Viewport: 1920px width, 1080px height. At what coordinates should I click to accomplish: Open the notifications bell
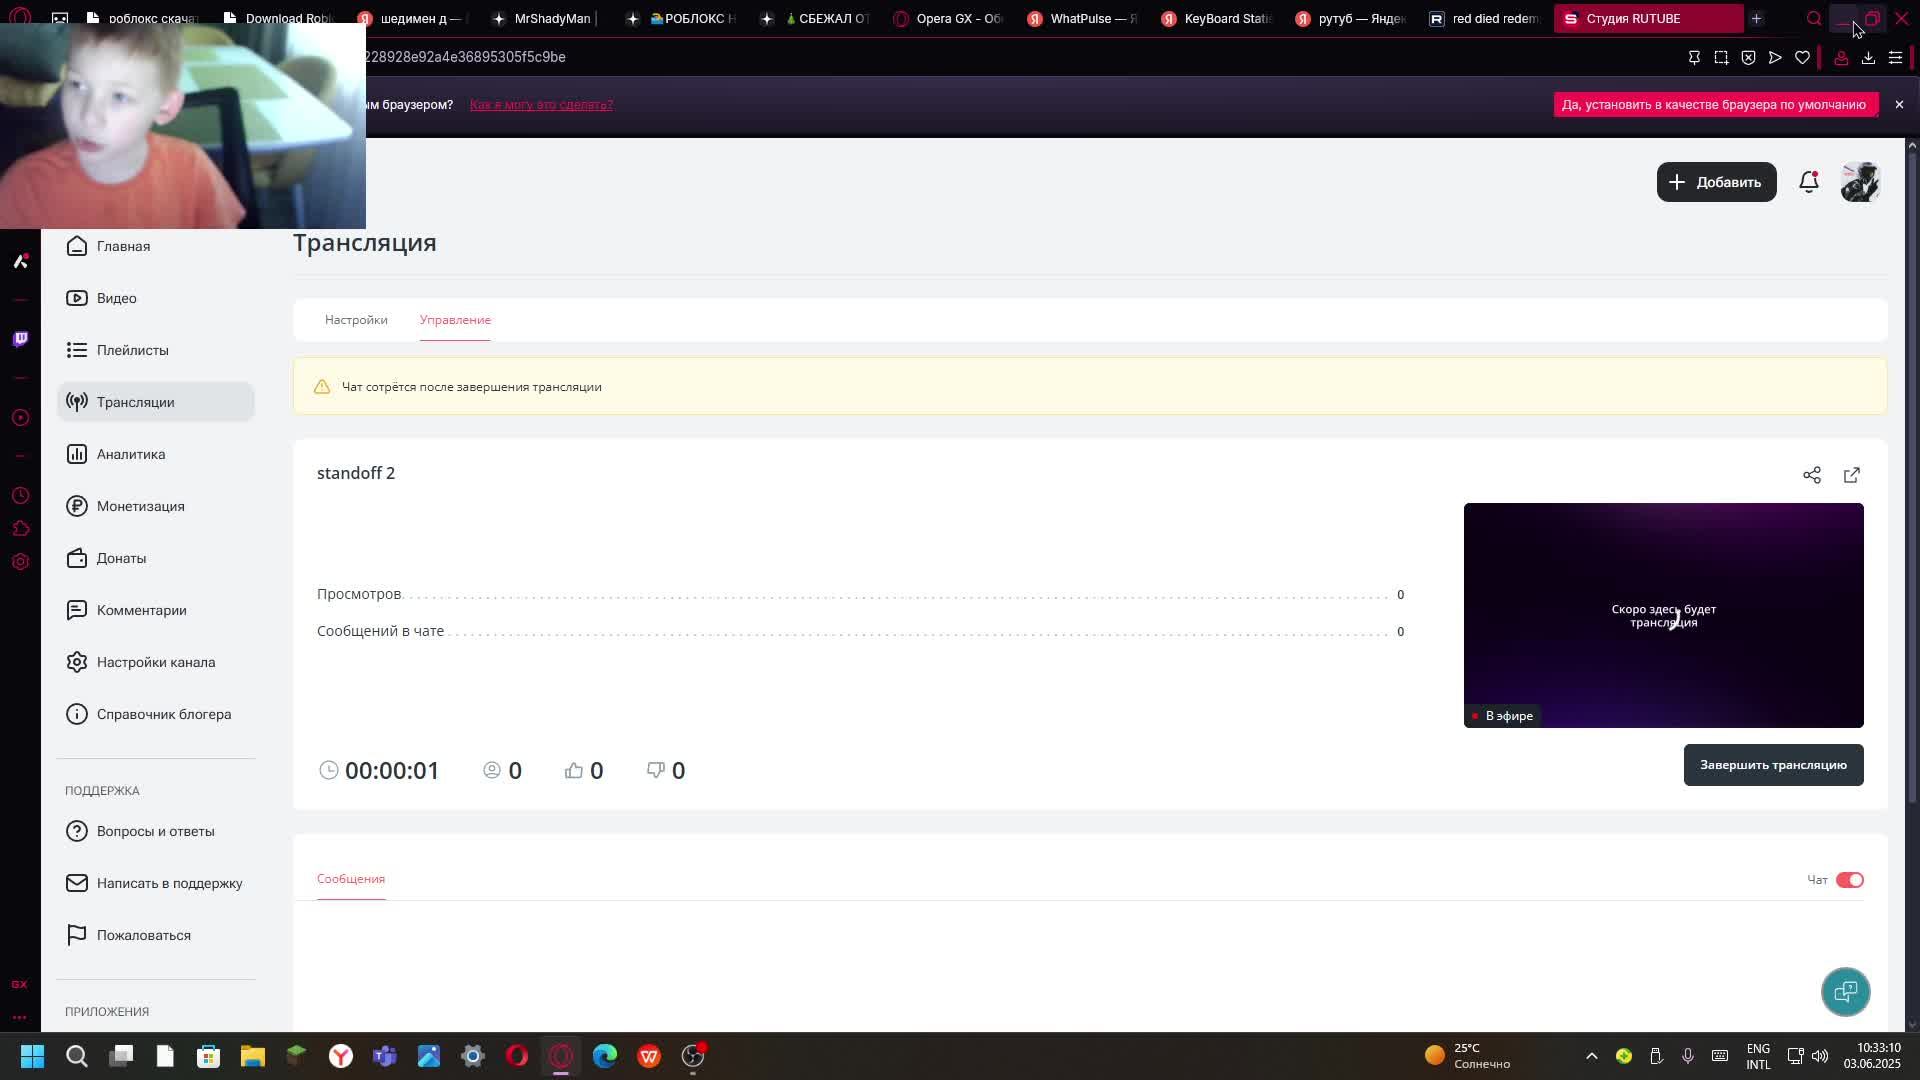(x=1808, y=182)
